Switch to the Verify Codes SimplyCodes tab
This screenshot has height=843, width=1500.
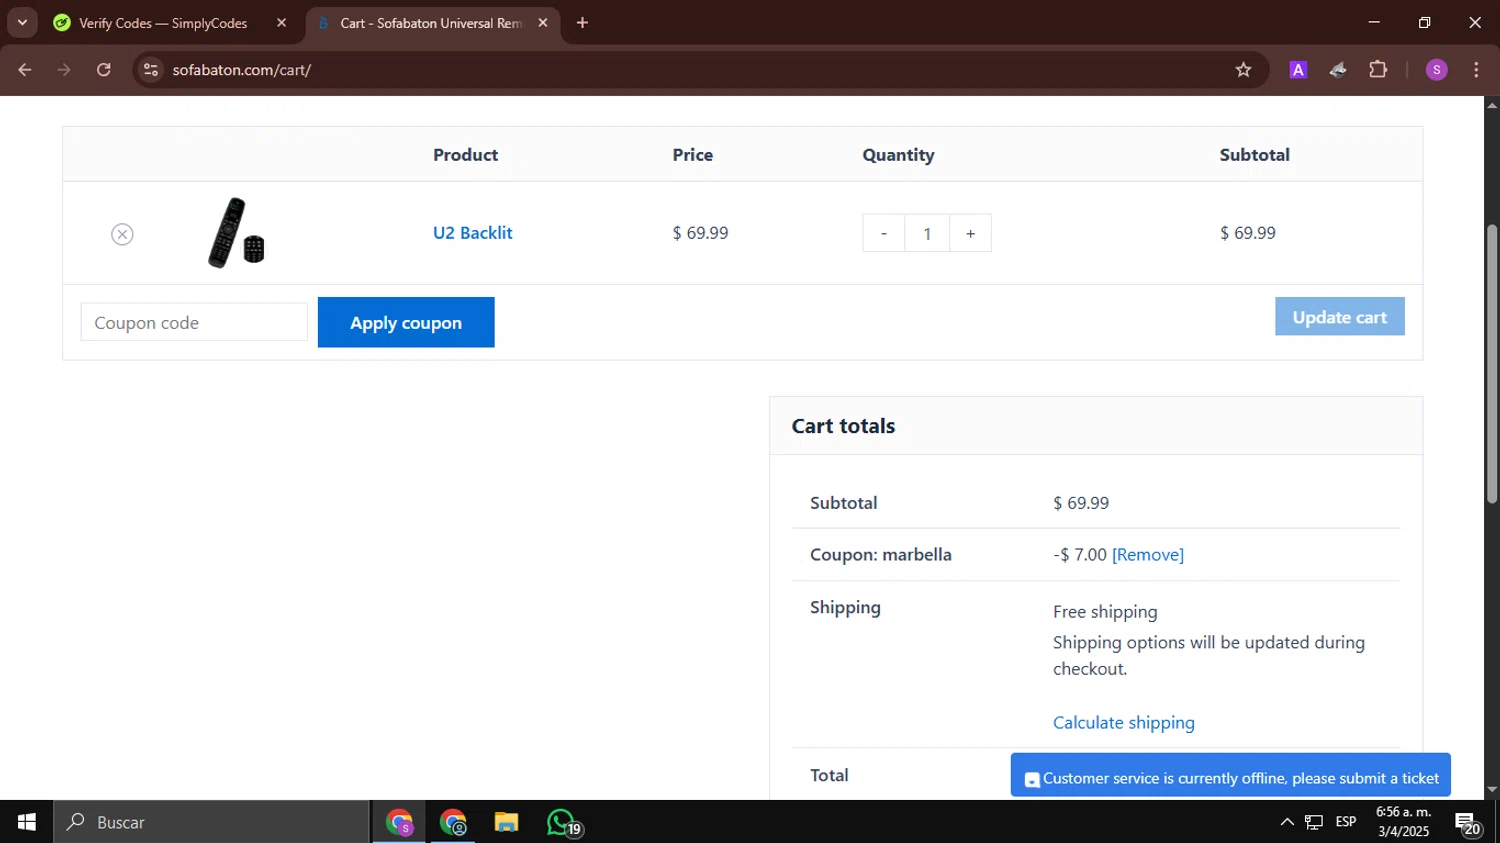coord(163,23)
